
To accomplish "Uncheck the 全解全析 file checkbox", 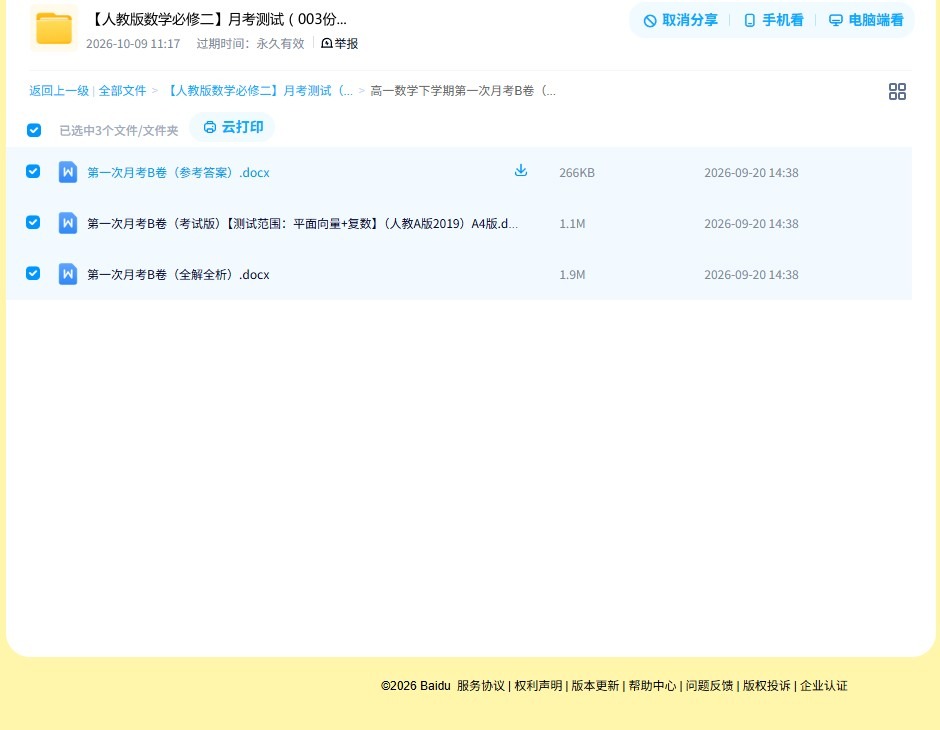I will [x=33, y=273].
